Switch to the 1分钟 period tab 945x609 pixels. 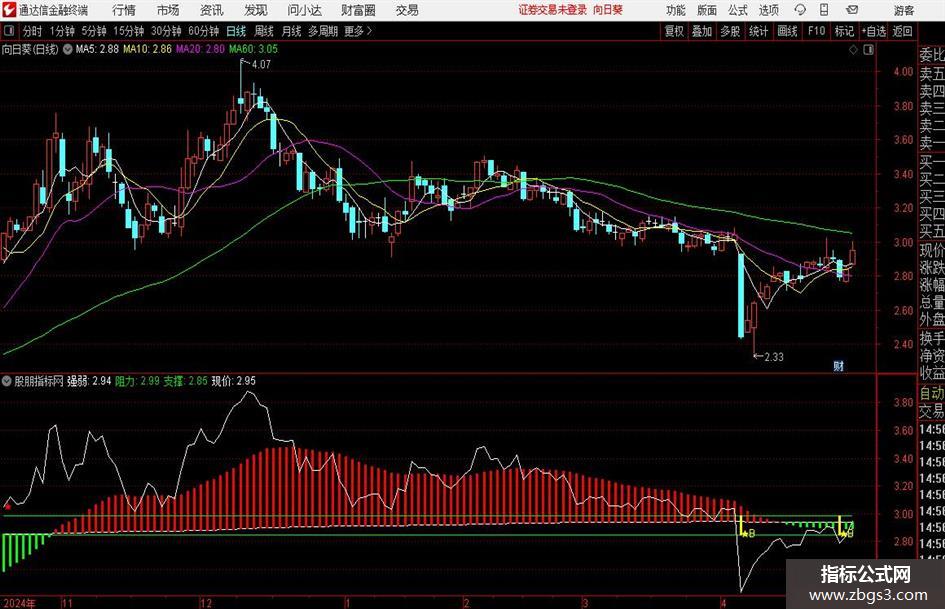coord(62,31)
